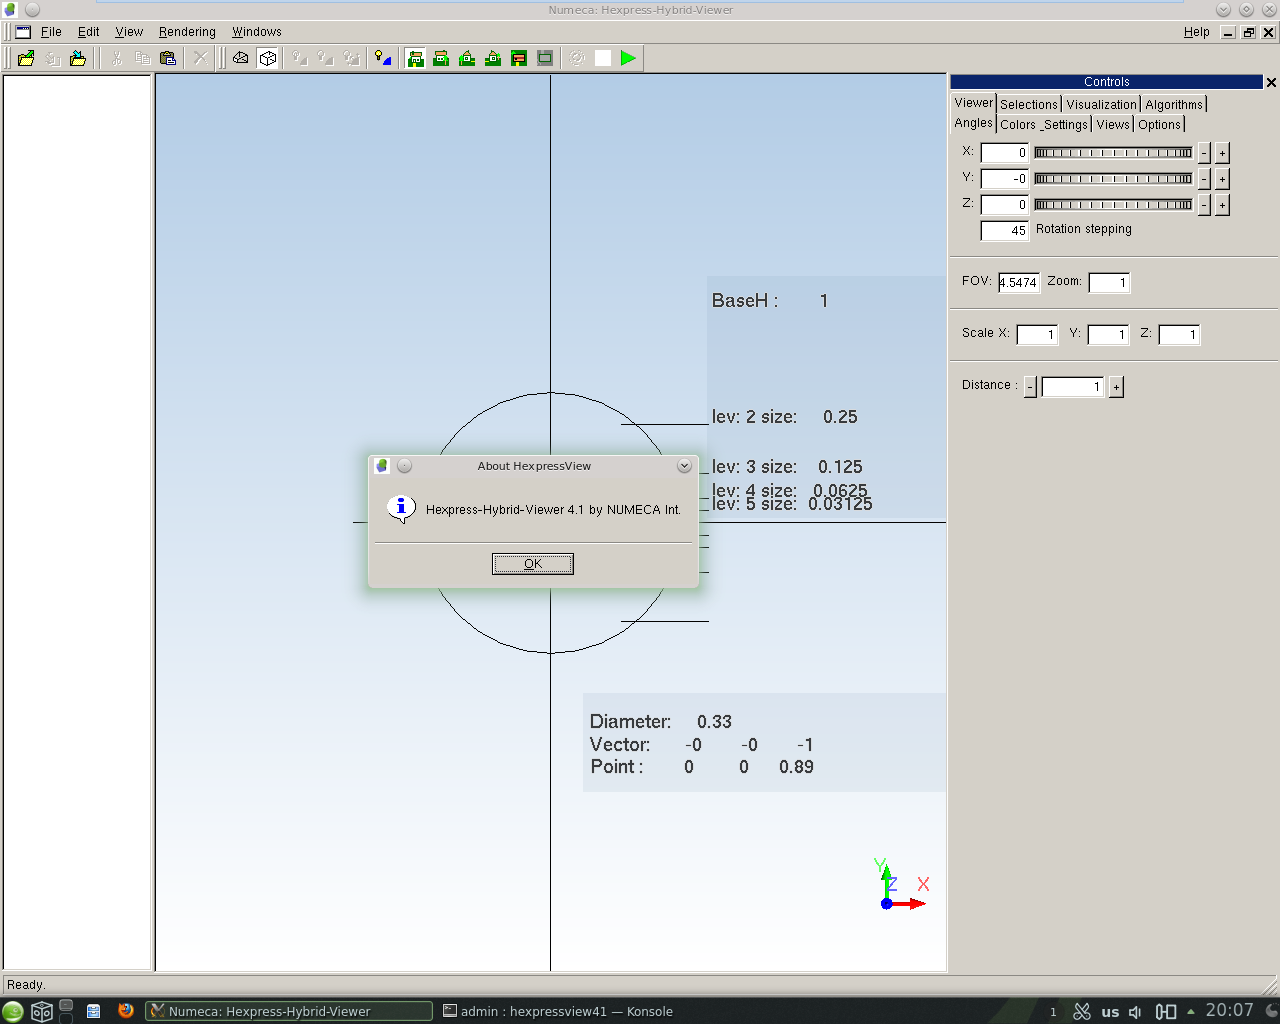The image size is (1280, 1024).
Task: Click the red and yellow house view icon
Action: click(x=519, y=58)
